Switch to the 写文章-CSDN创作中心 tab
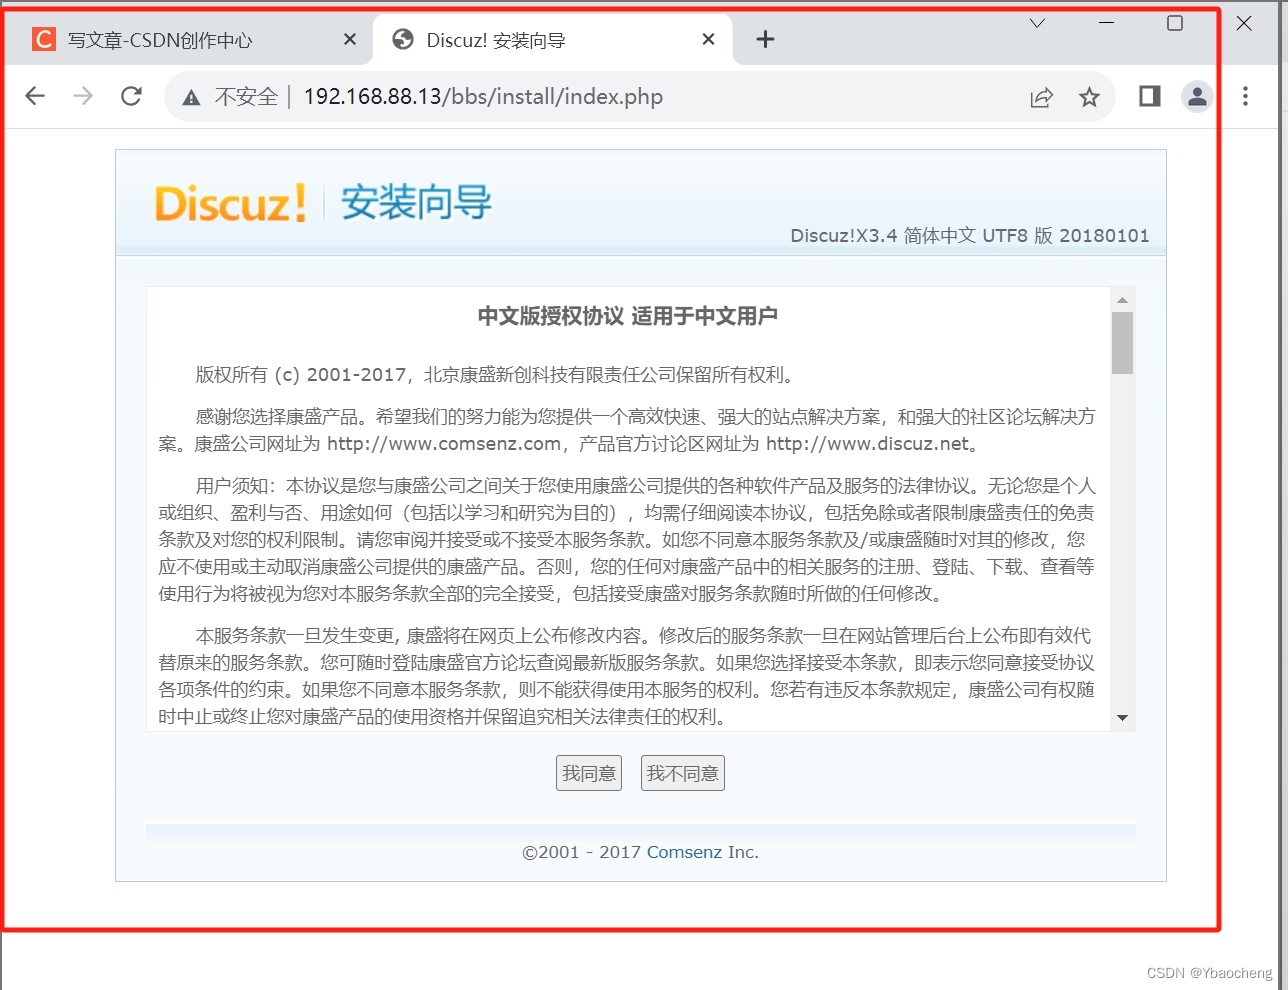1288x990 pixels. point(190,40)
